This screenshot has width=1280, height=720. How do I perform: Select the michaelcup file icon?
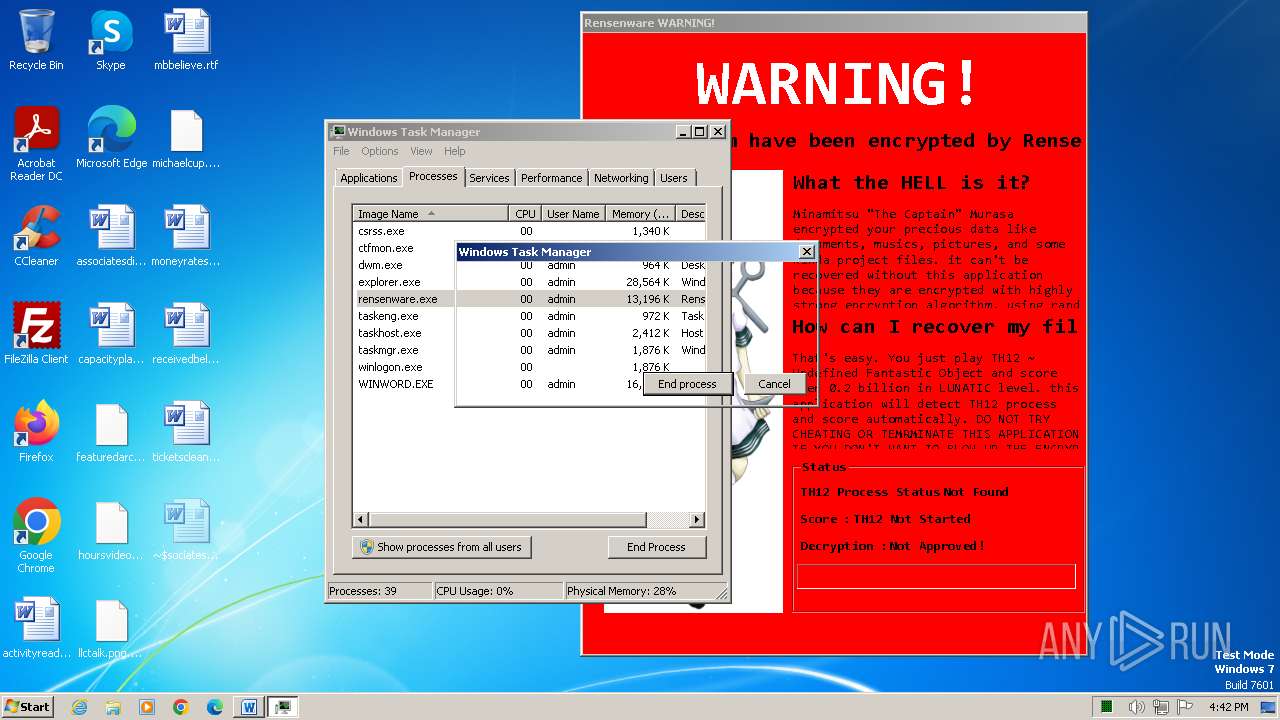(186, 138)
